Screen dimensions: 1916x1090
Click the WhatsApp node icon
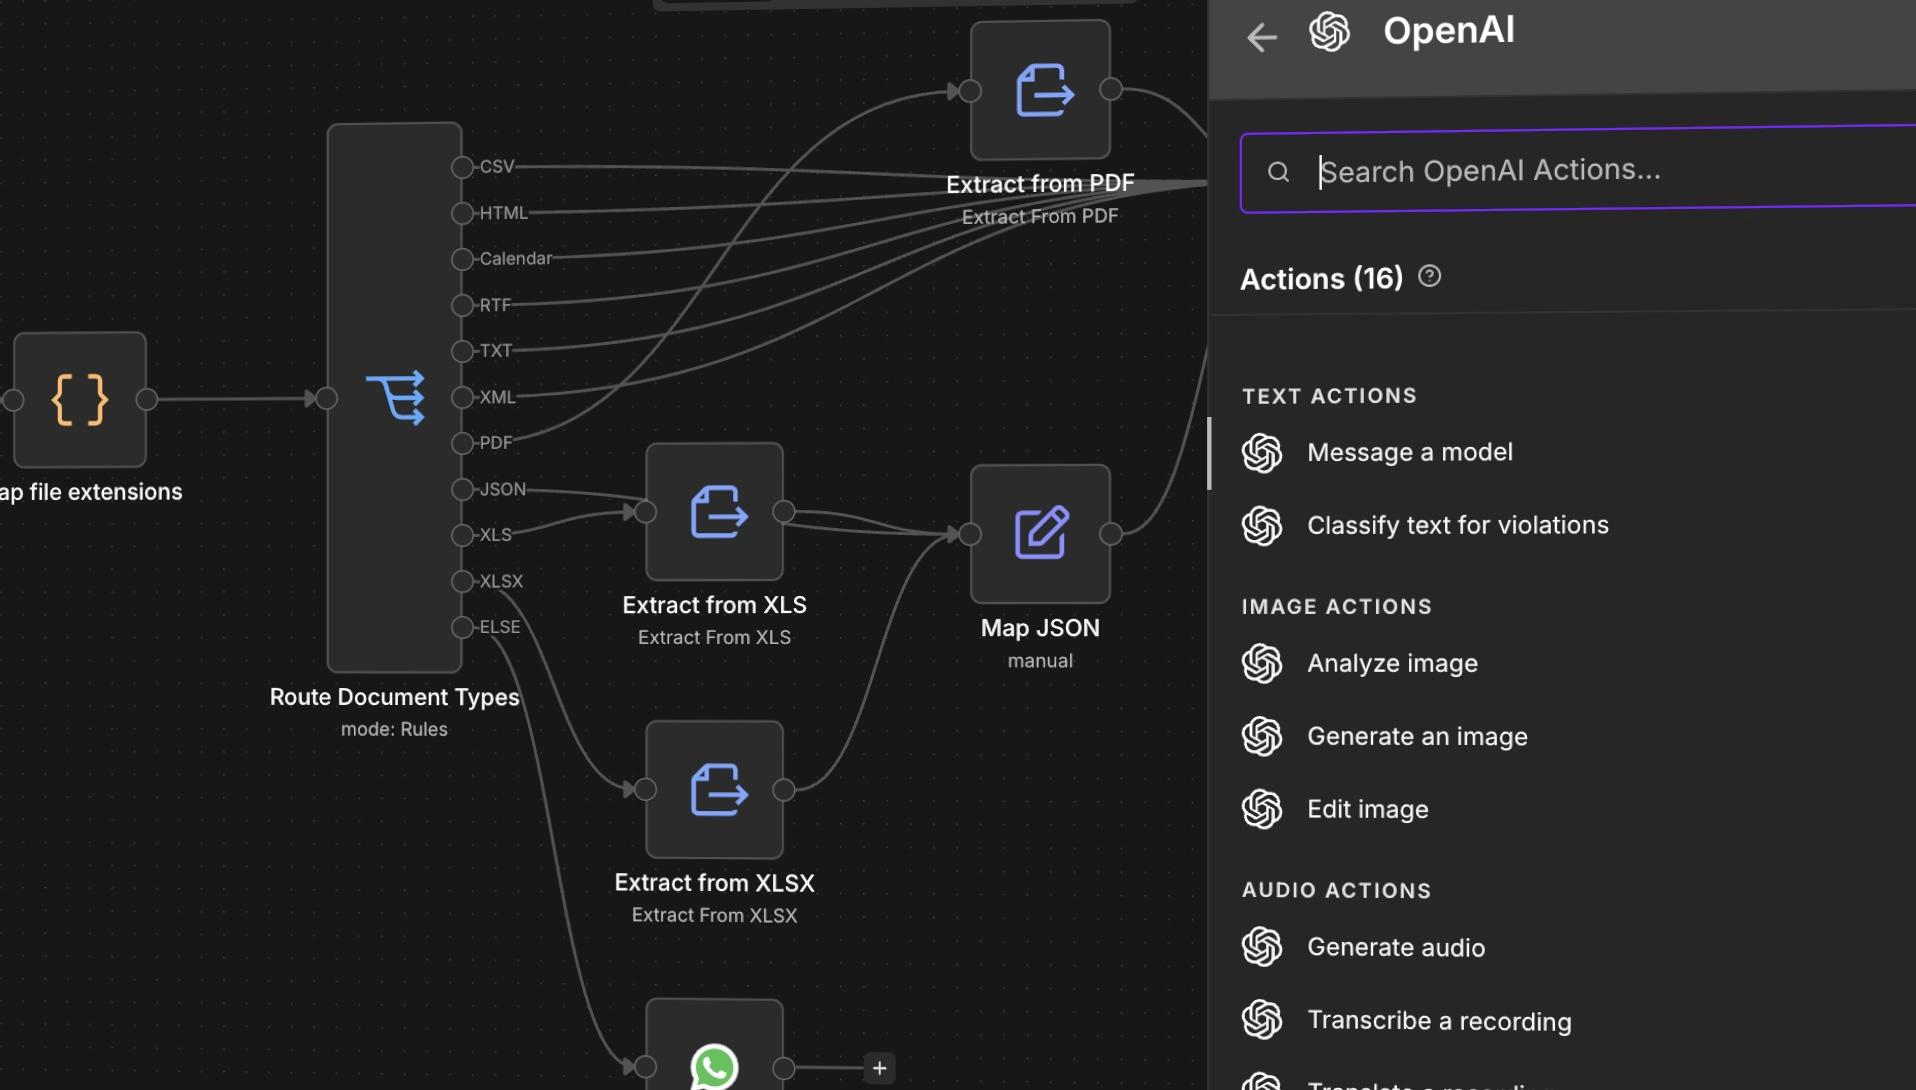click(714, 1066)
